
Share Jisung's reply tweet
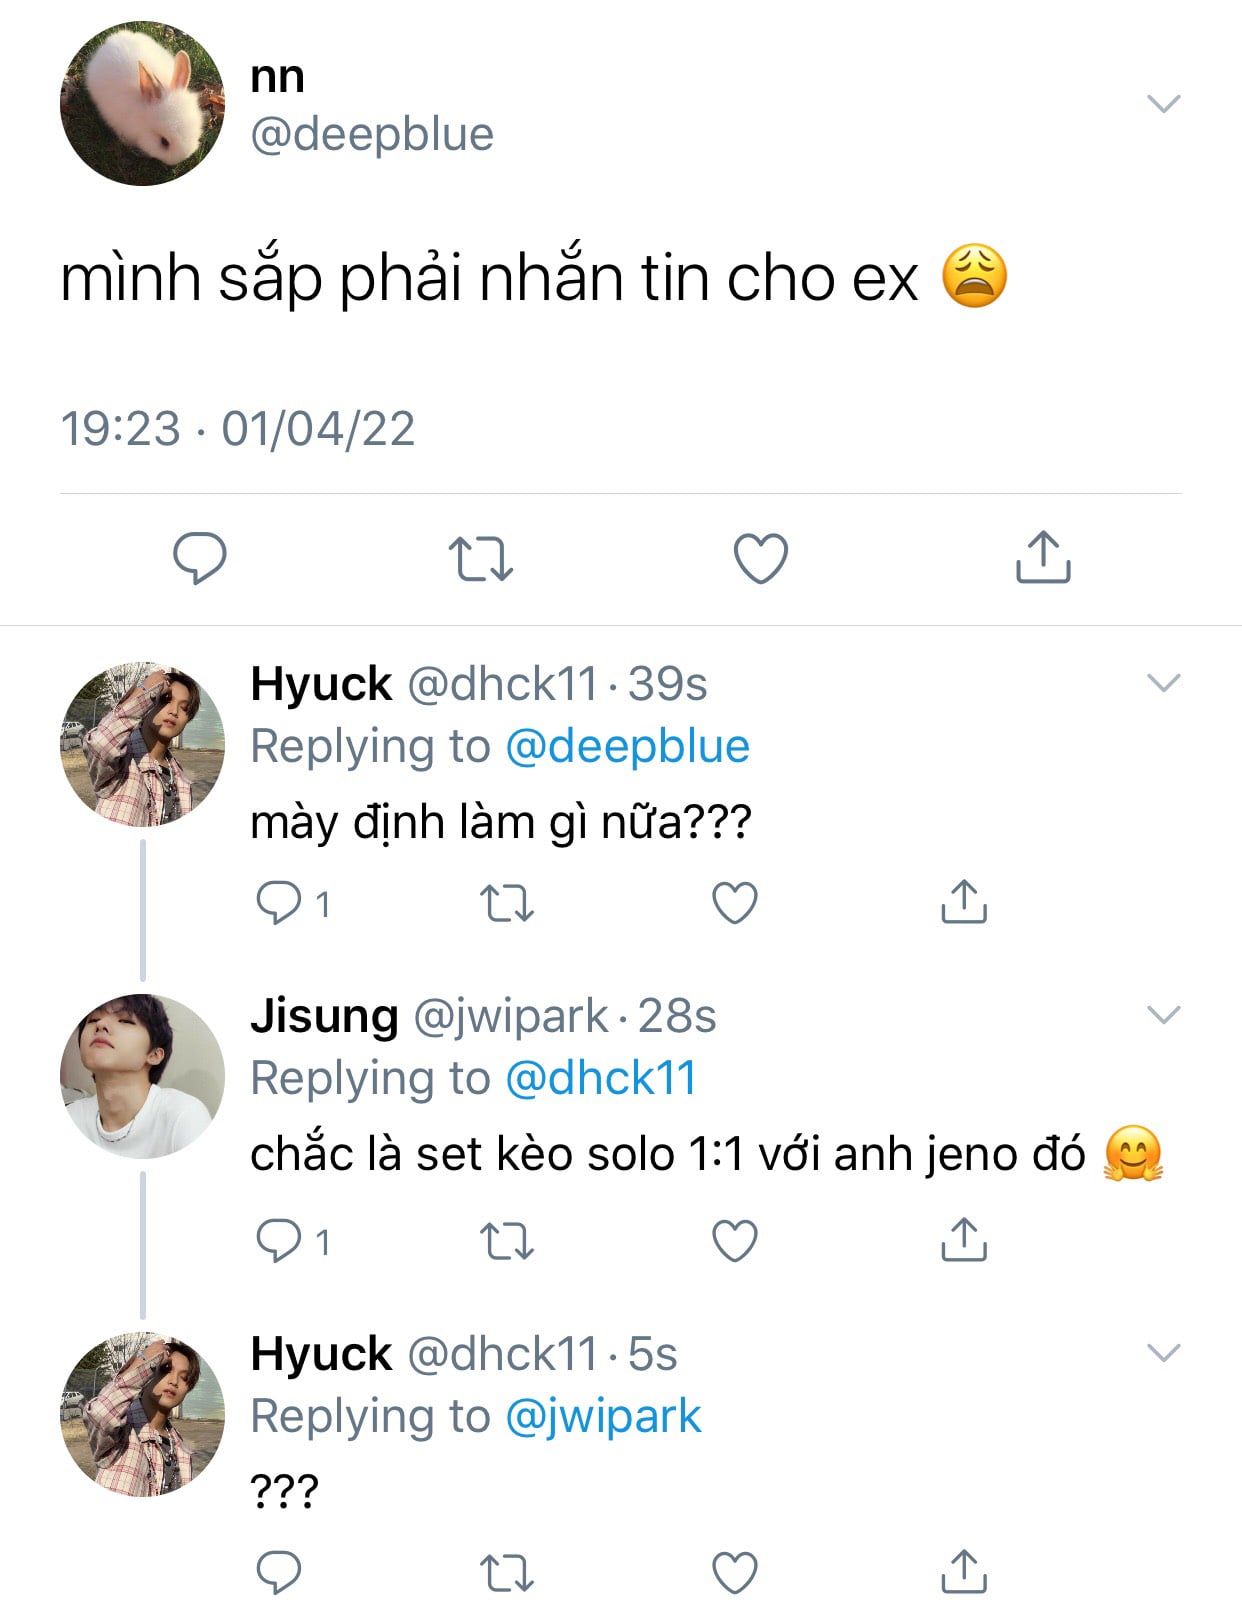[964, 1239]
